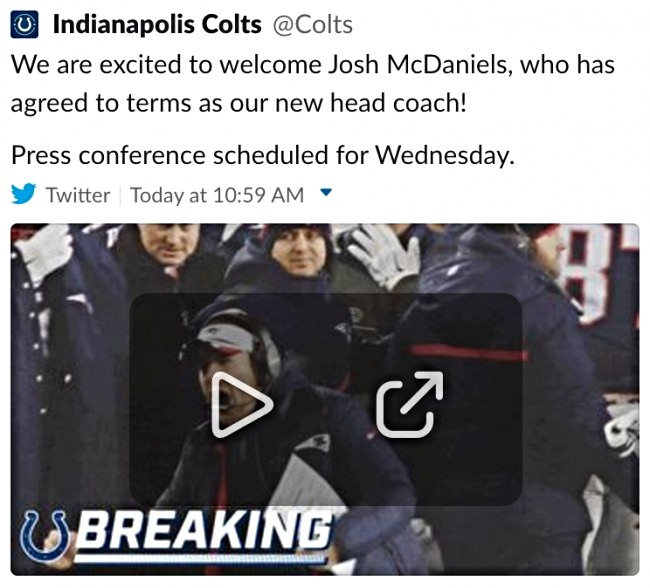Click the smiling fan in the dark beanie
650x588 pixels.
[297, 249]
